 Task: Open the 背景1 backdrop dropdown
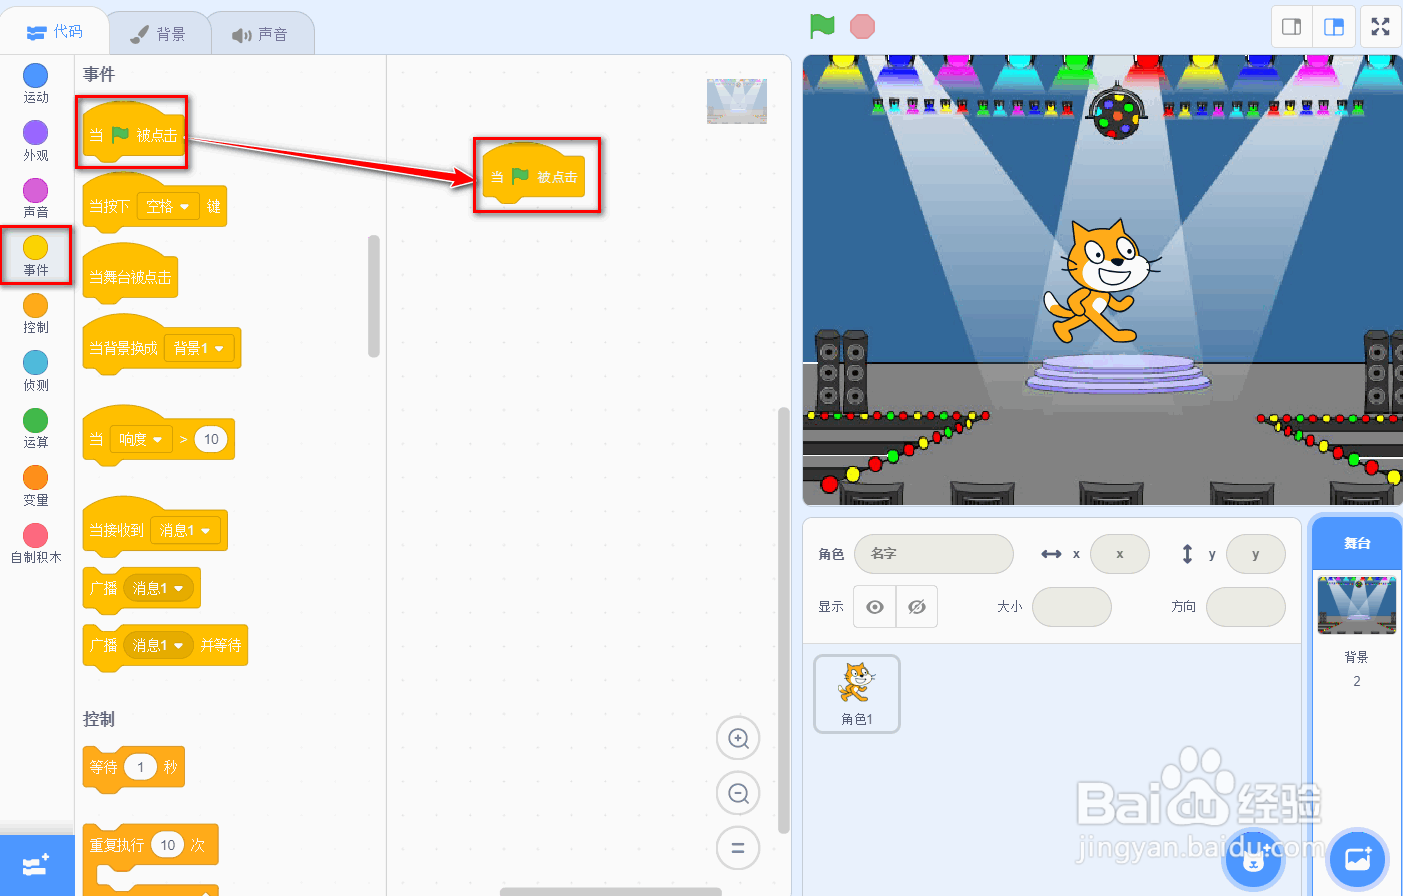point(199,348)
